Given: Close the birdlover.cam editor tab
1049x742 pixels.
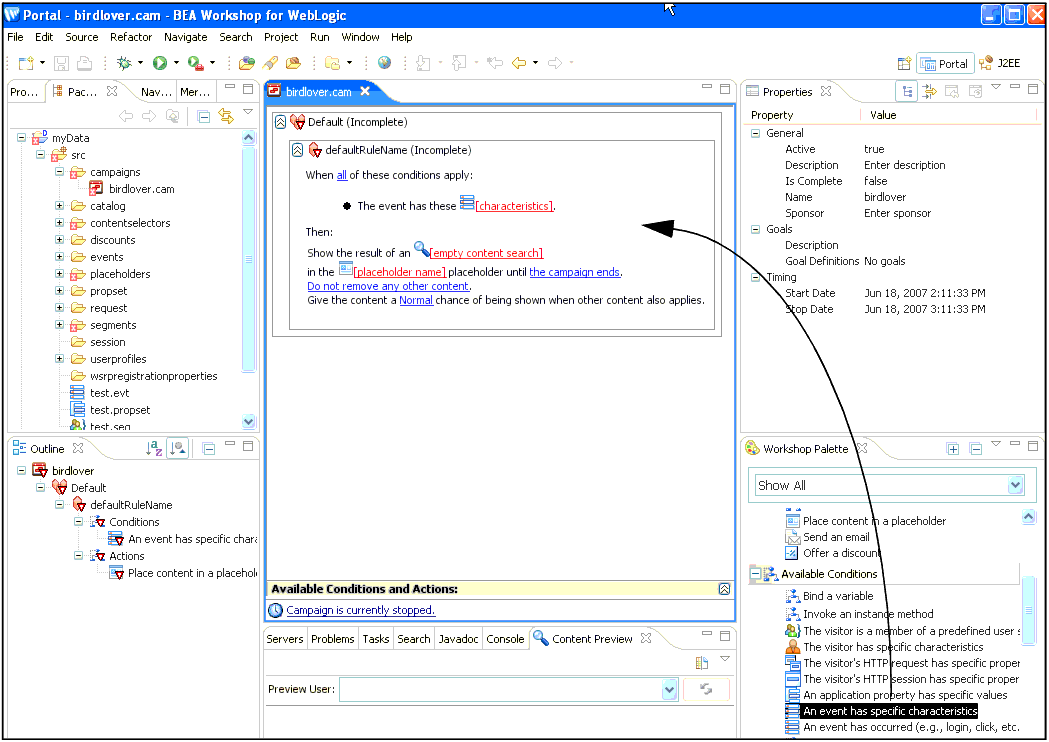Looking at the screenshot, I should [x=365, y=91].
